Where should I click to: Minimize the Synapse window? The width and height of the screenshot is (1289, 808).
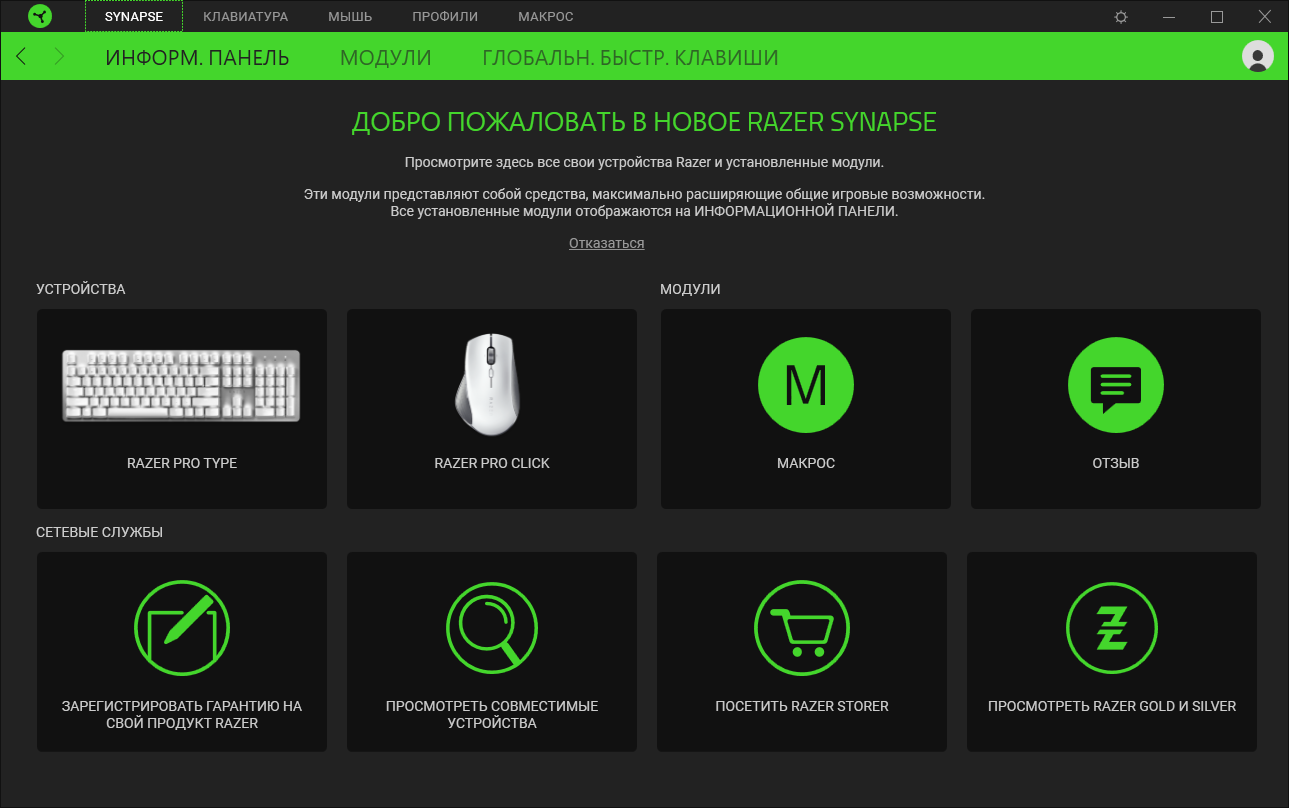click(1169, 17)
